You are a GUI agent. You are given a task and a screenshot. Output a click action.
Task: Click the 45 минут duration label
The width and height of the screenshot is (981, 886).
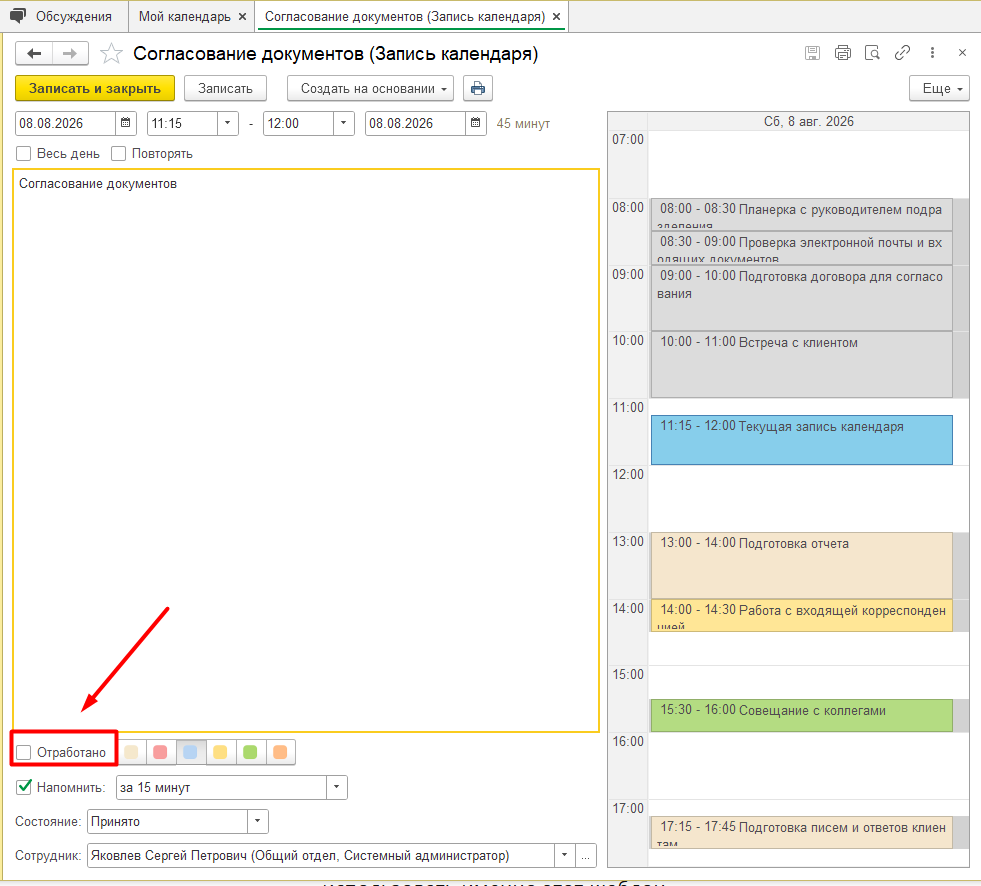pos(523,124)
